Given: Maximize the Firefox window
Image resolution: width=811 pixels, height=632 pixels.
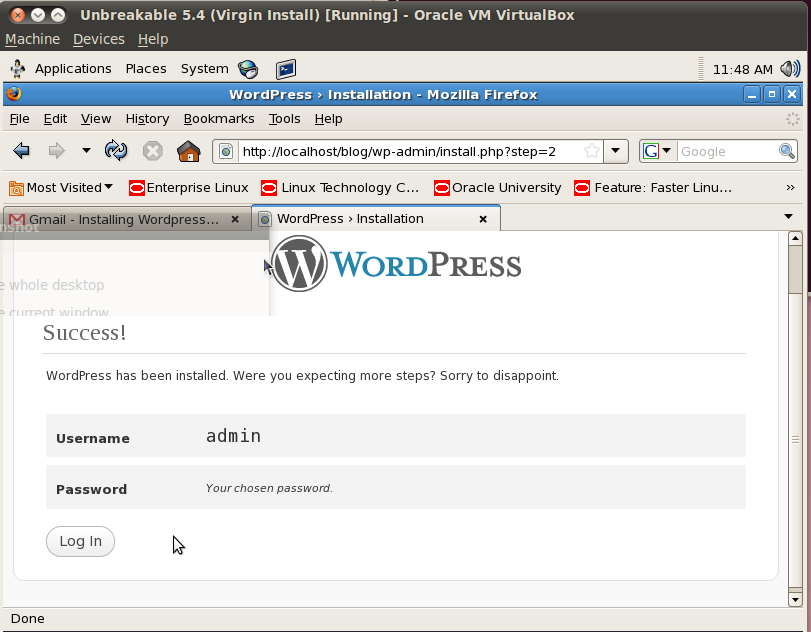Looking at the screenshot, I should (x=772, y=95).
